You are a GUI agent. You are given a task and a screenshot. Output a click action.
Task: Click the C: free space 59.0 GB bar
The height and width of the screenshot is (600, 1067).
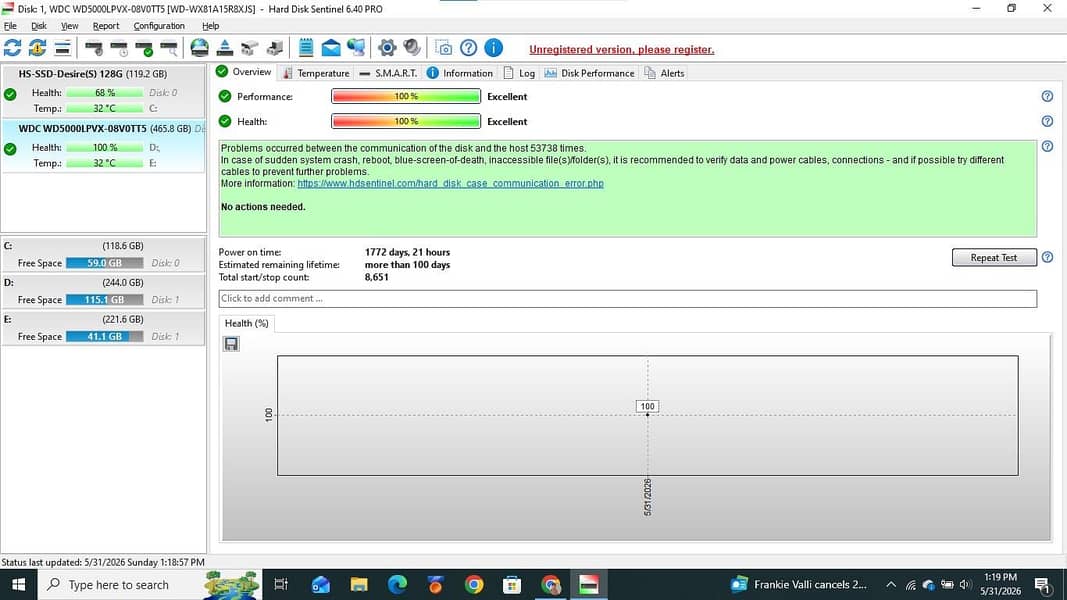click(105, 263)
